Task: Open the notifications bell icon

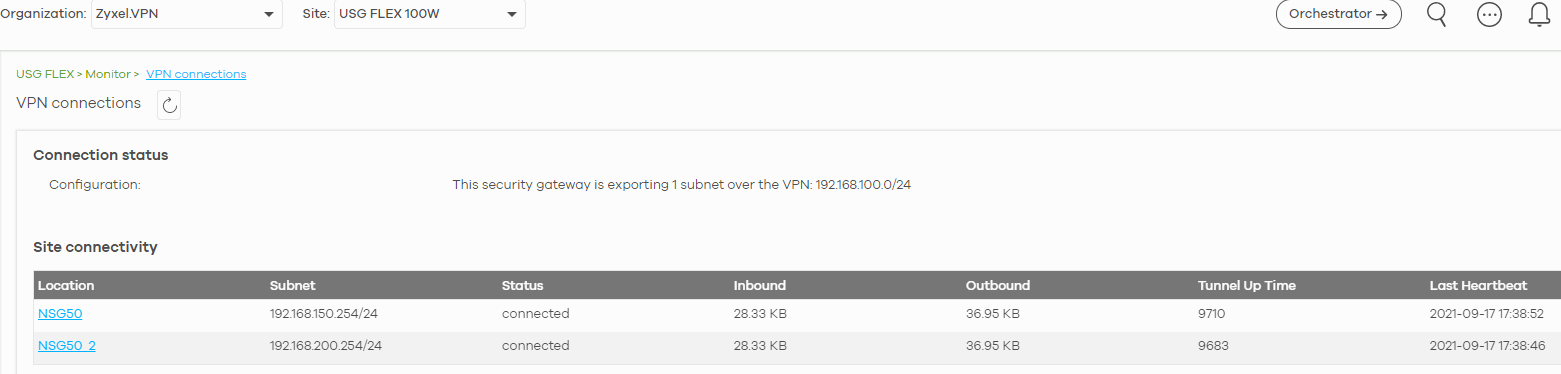Action: tap(1540, 14)
